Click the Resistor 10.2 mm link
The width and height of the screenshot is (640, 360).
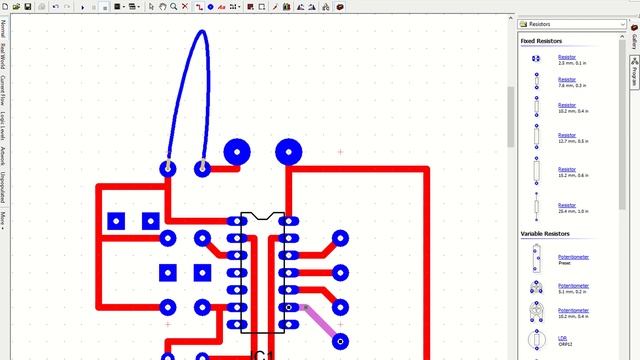pyautogui.click(x=567, y=105)
